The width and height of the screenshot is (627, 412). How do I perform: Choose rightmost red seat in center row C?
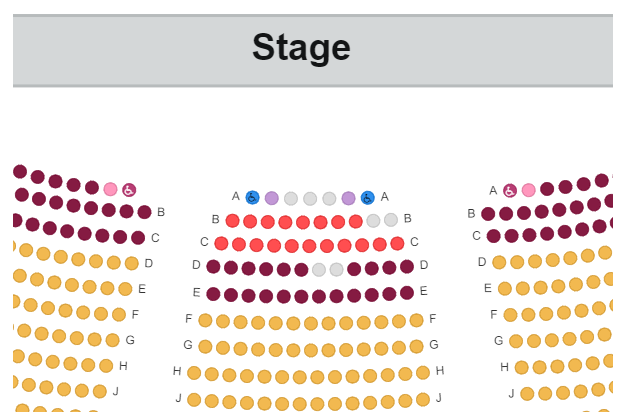tap(397, 243)
